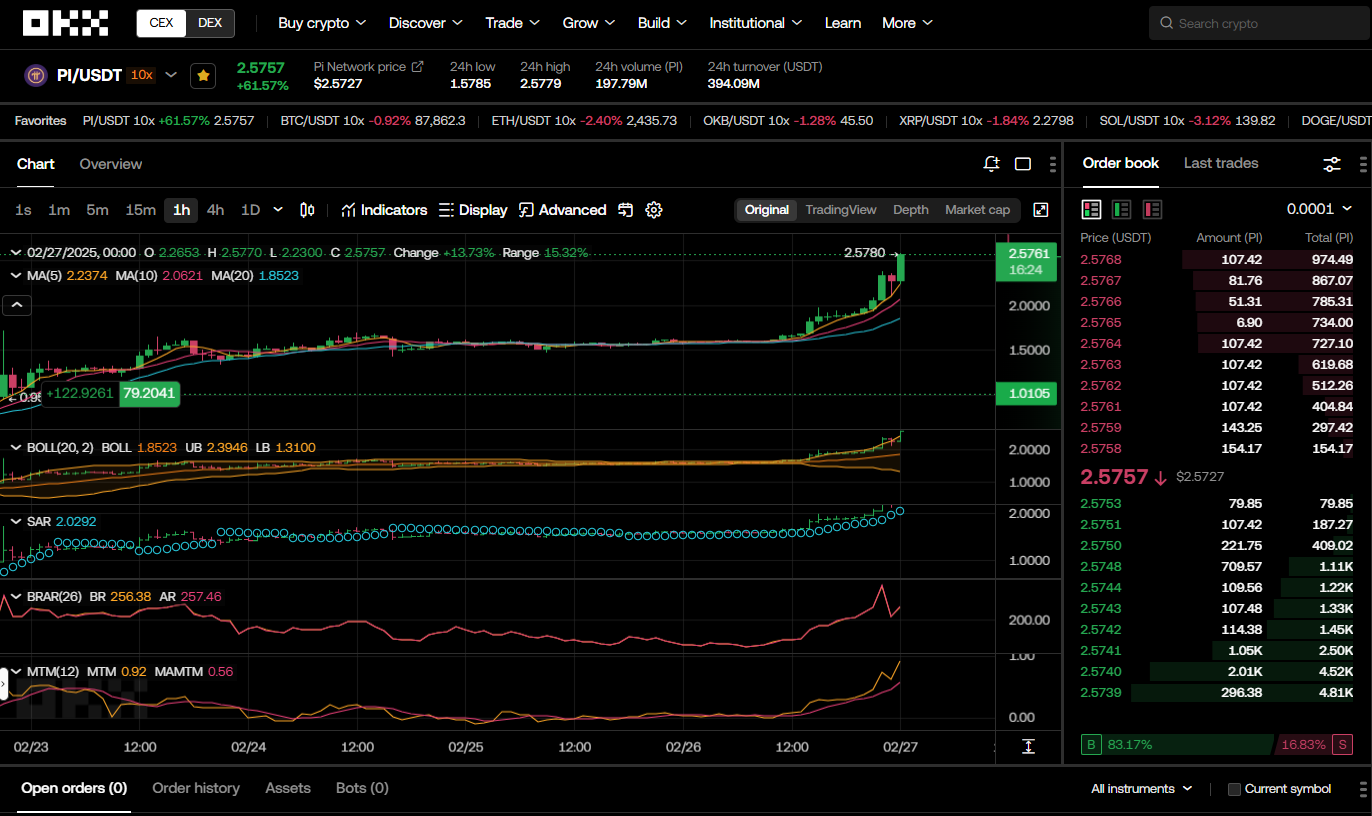This screenshot has width=1372, height=816.
Task: Click the buy/sell ratio bar
Action: click(1217, 745)
